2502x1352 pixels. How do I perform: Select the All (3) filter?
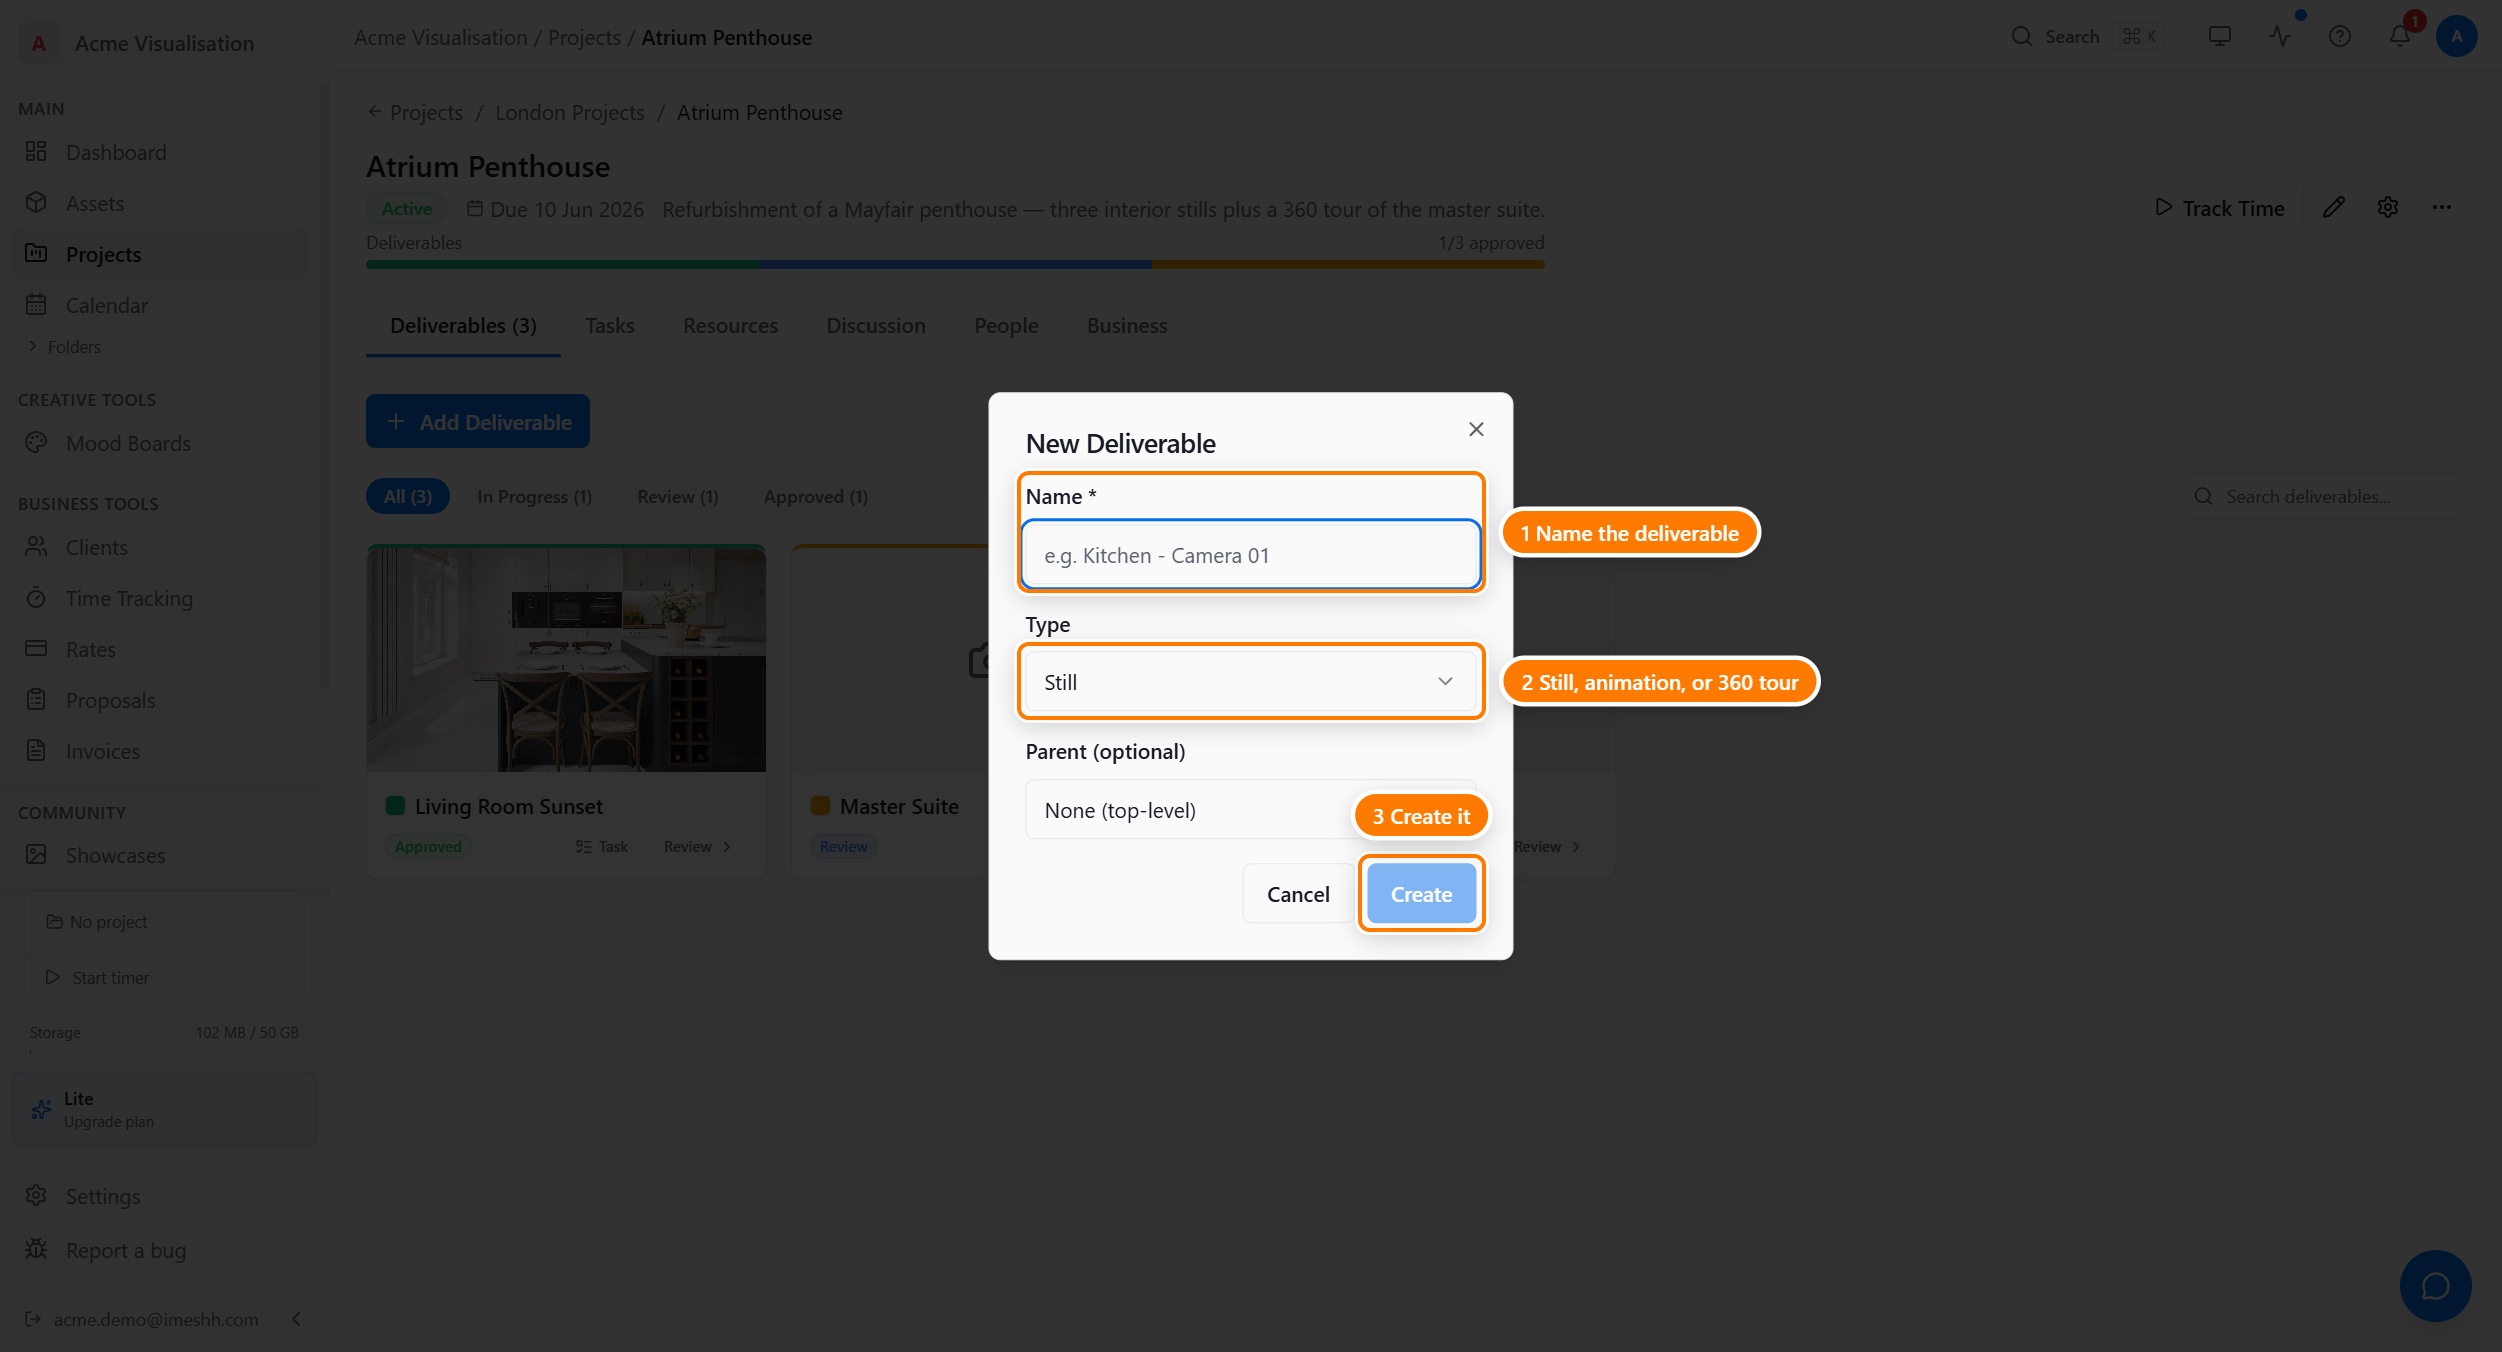click(x=408, y=496)
